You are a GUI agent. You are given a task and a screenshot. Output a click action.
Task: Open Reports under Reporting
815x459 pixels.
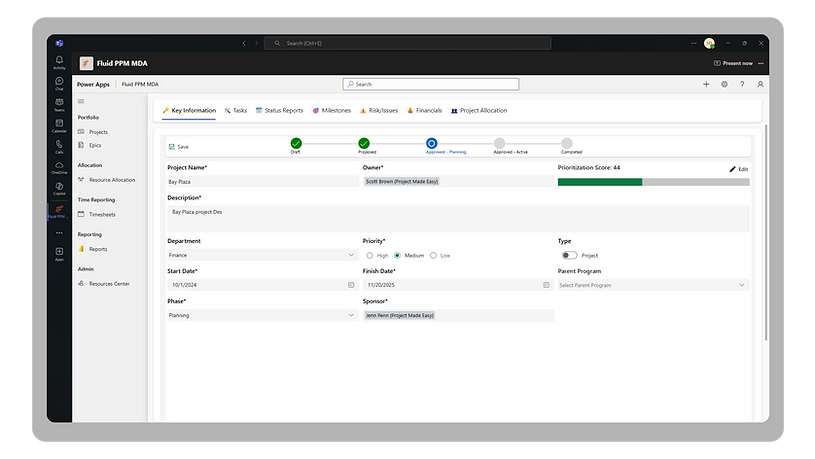pos(93,250)
